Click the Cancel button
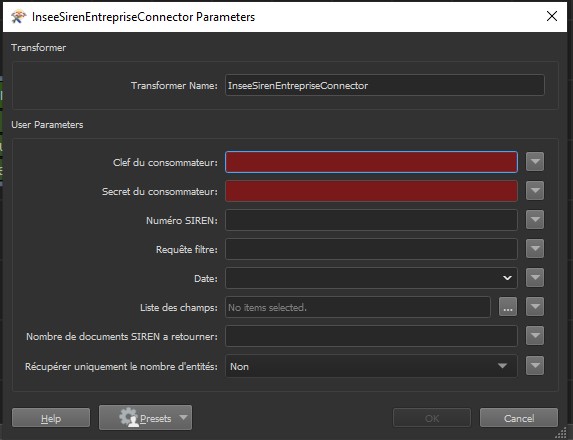The height and width of the screenshot is (440, 573). tap(519, 418)
